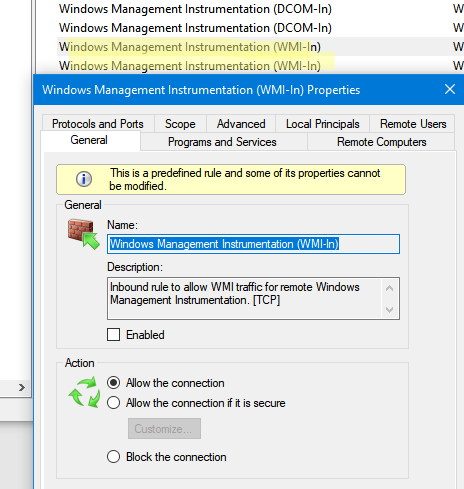
Task: Click the firewall brick wall rule icon
Action: click(83, 234)
